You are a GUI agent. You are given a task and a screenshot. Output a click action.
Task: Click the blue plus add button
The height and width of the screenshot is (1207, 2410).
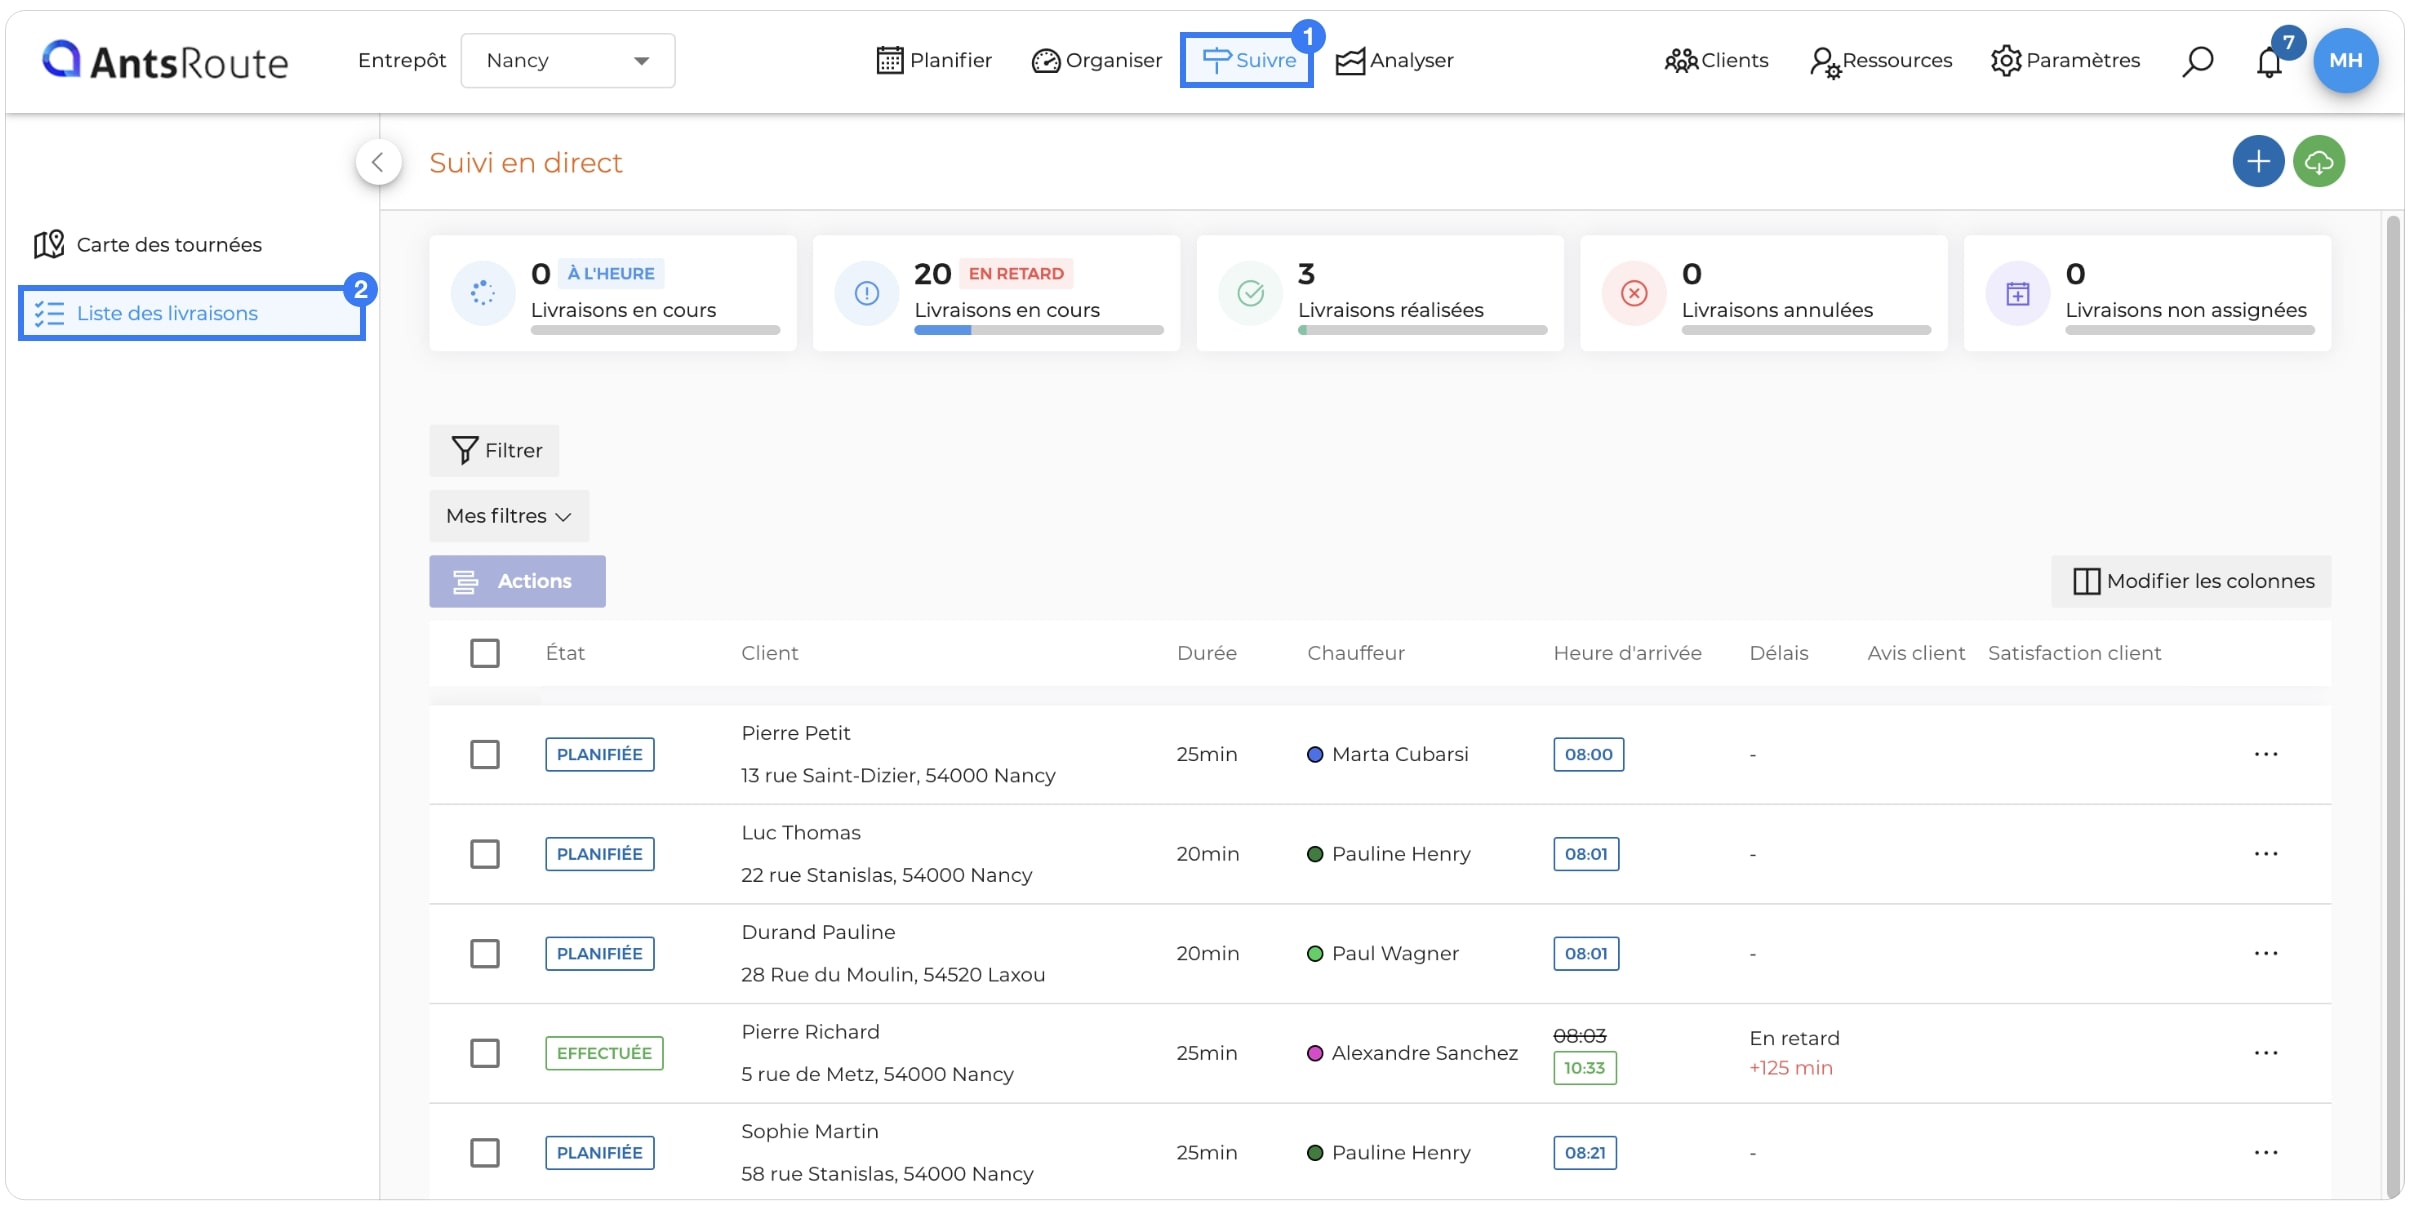click(2258, 161)
